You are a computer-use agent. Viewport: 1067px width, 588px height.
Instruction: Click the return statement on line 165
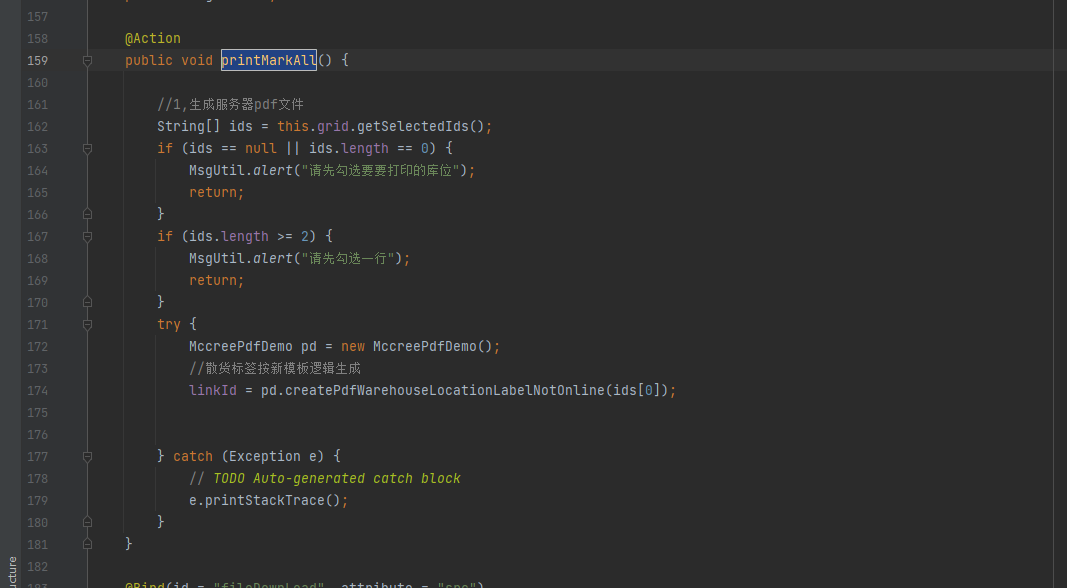click(x=216, y=193)
